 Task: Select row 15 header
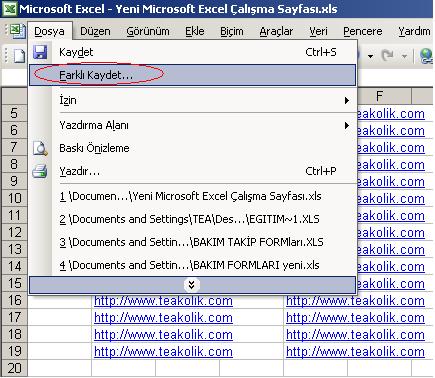click(14, 283)
